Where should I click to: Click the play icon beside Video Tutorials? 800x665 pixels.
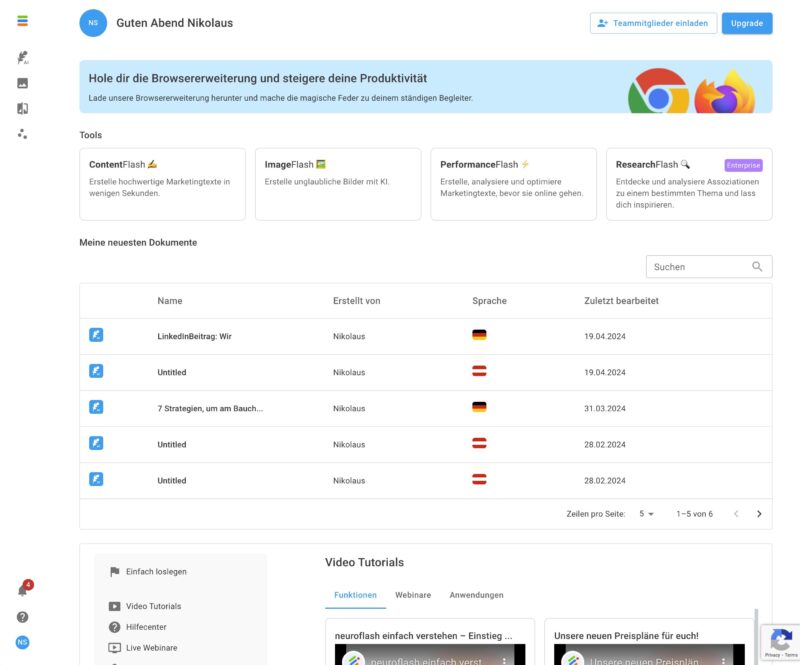click(114, 606)
